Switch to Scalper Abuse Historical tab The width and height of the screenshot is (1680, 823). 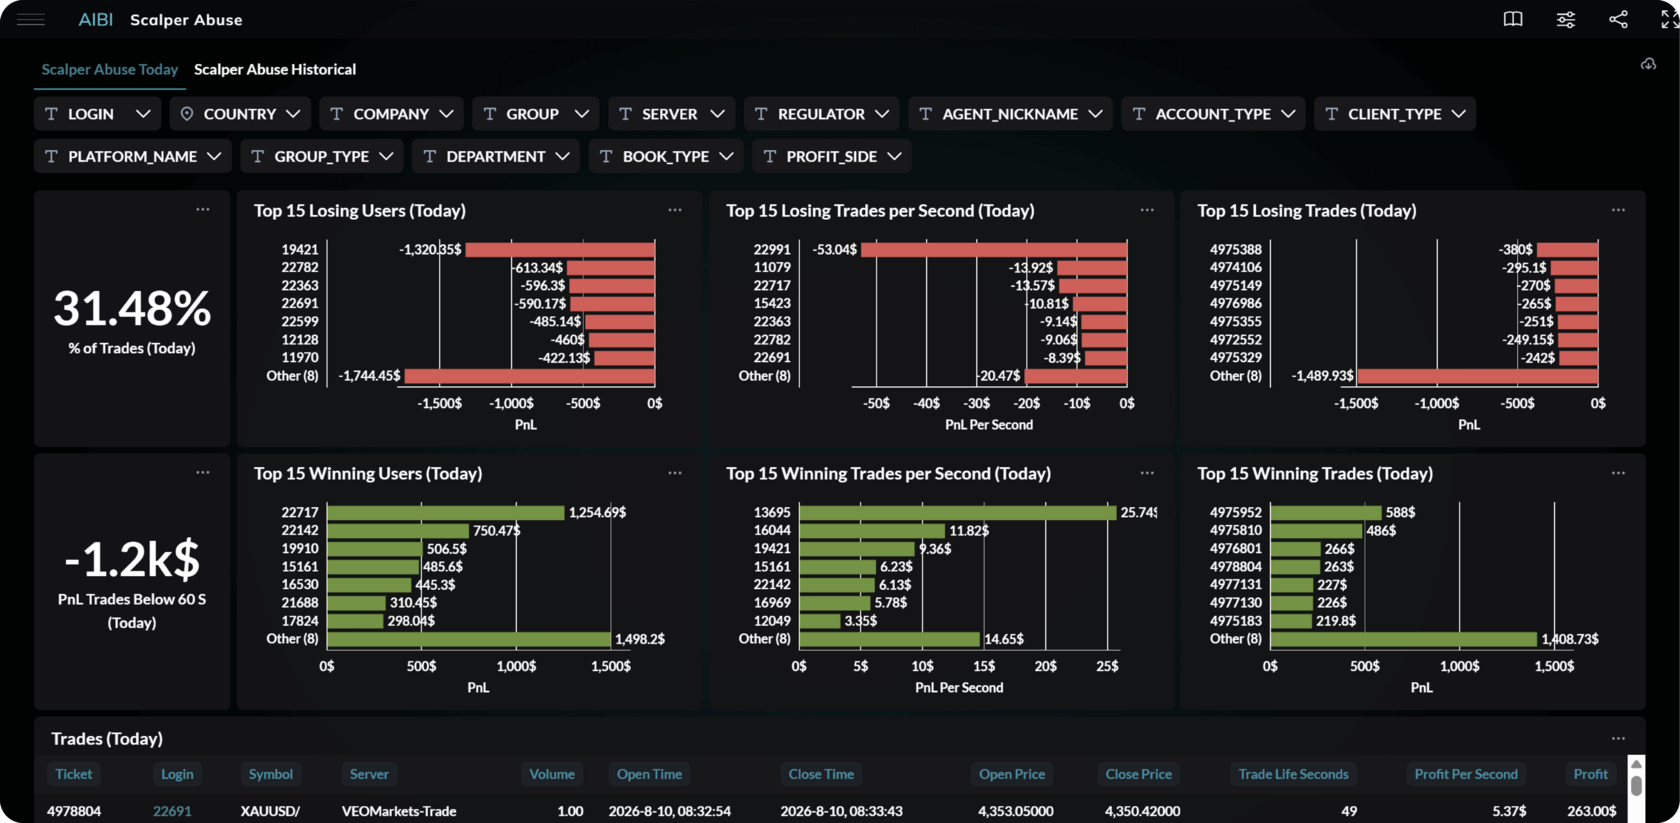(x=275, y=69)
